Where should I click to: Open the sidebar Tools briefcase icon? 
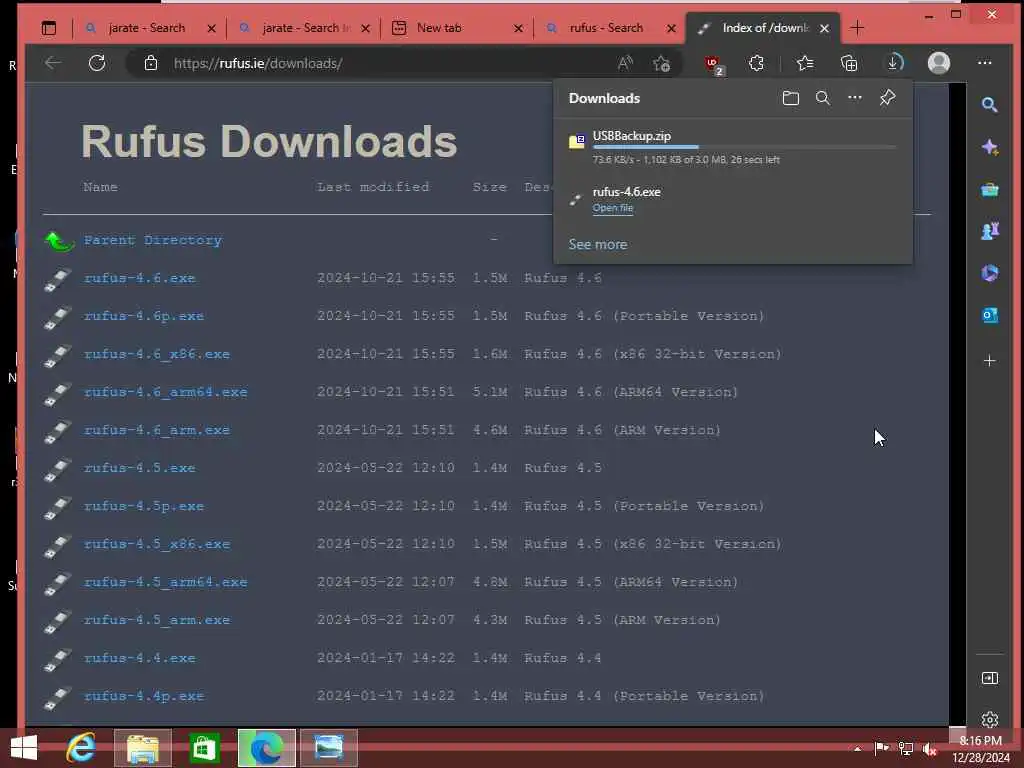[989, 189]
